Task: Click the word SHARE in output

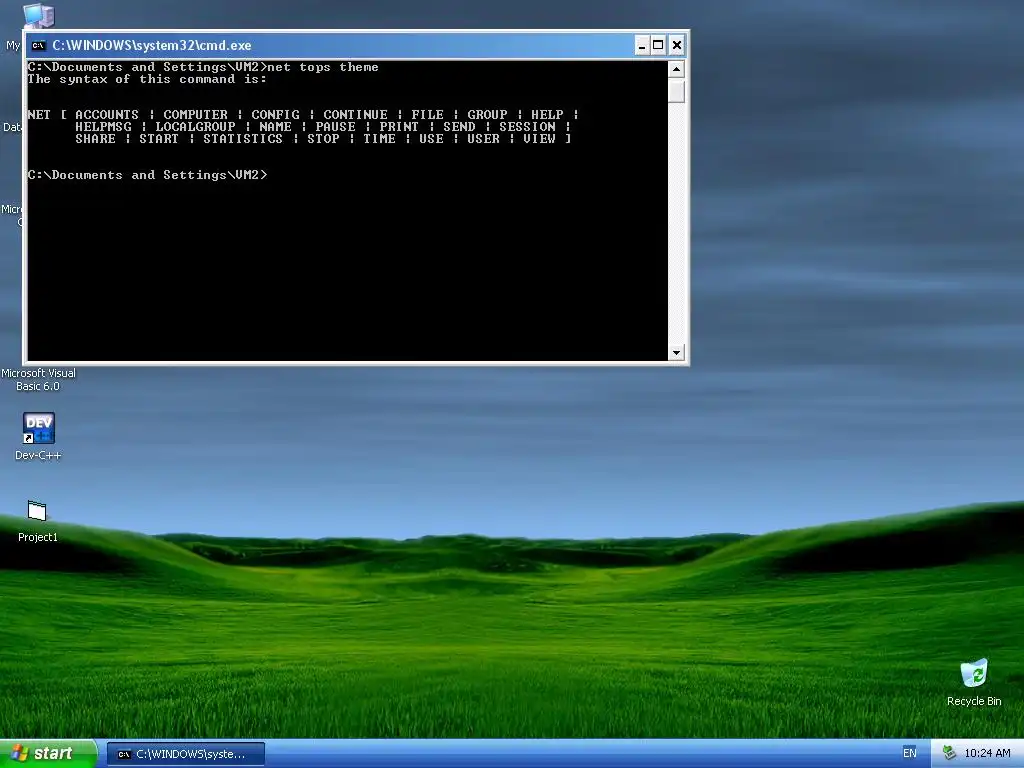Action: point(95,138)
